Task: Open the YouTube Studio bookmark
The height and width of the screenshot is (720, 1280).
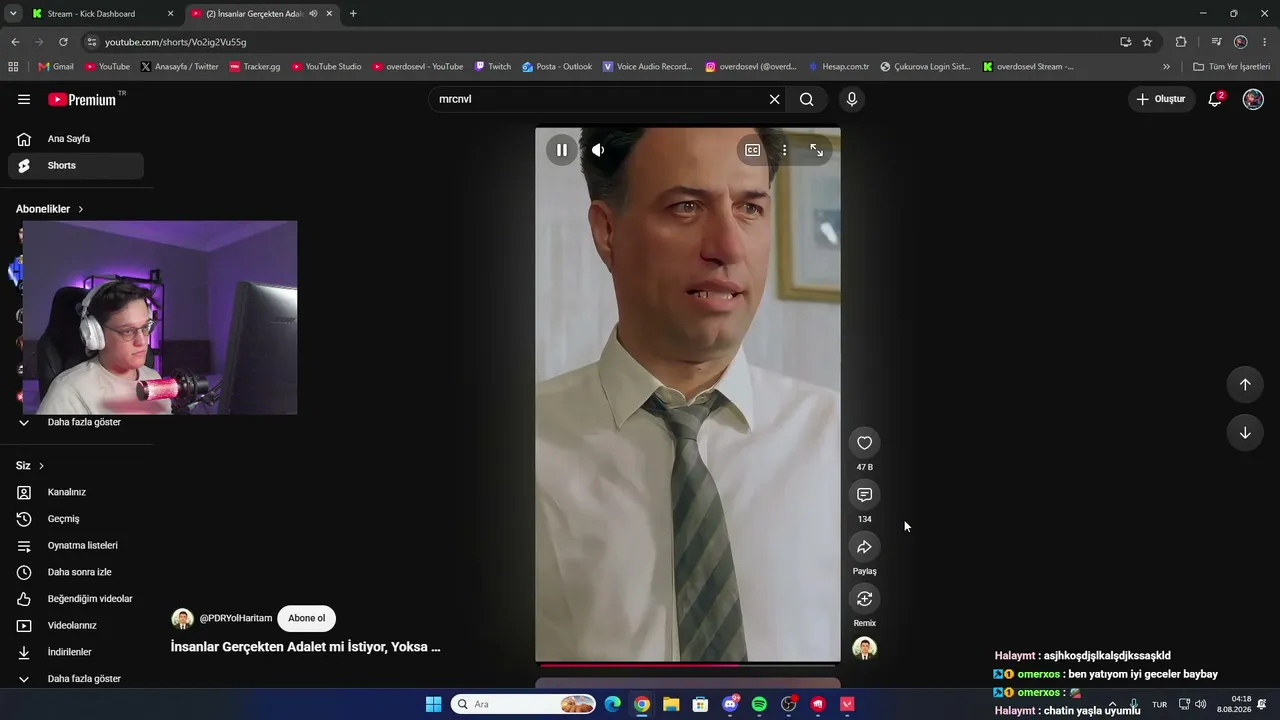Action: click(x=327, y=67)
